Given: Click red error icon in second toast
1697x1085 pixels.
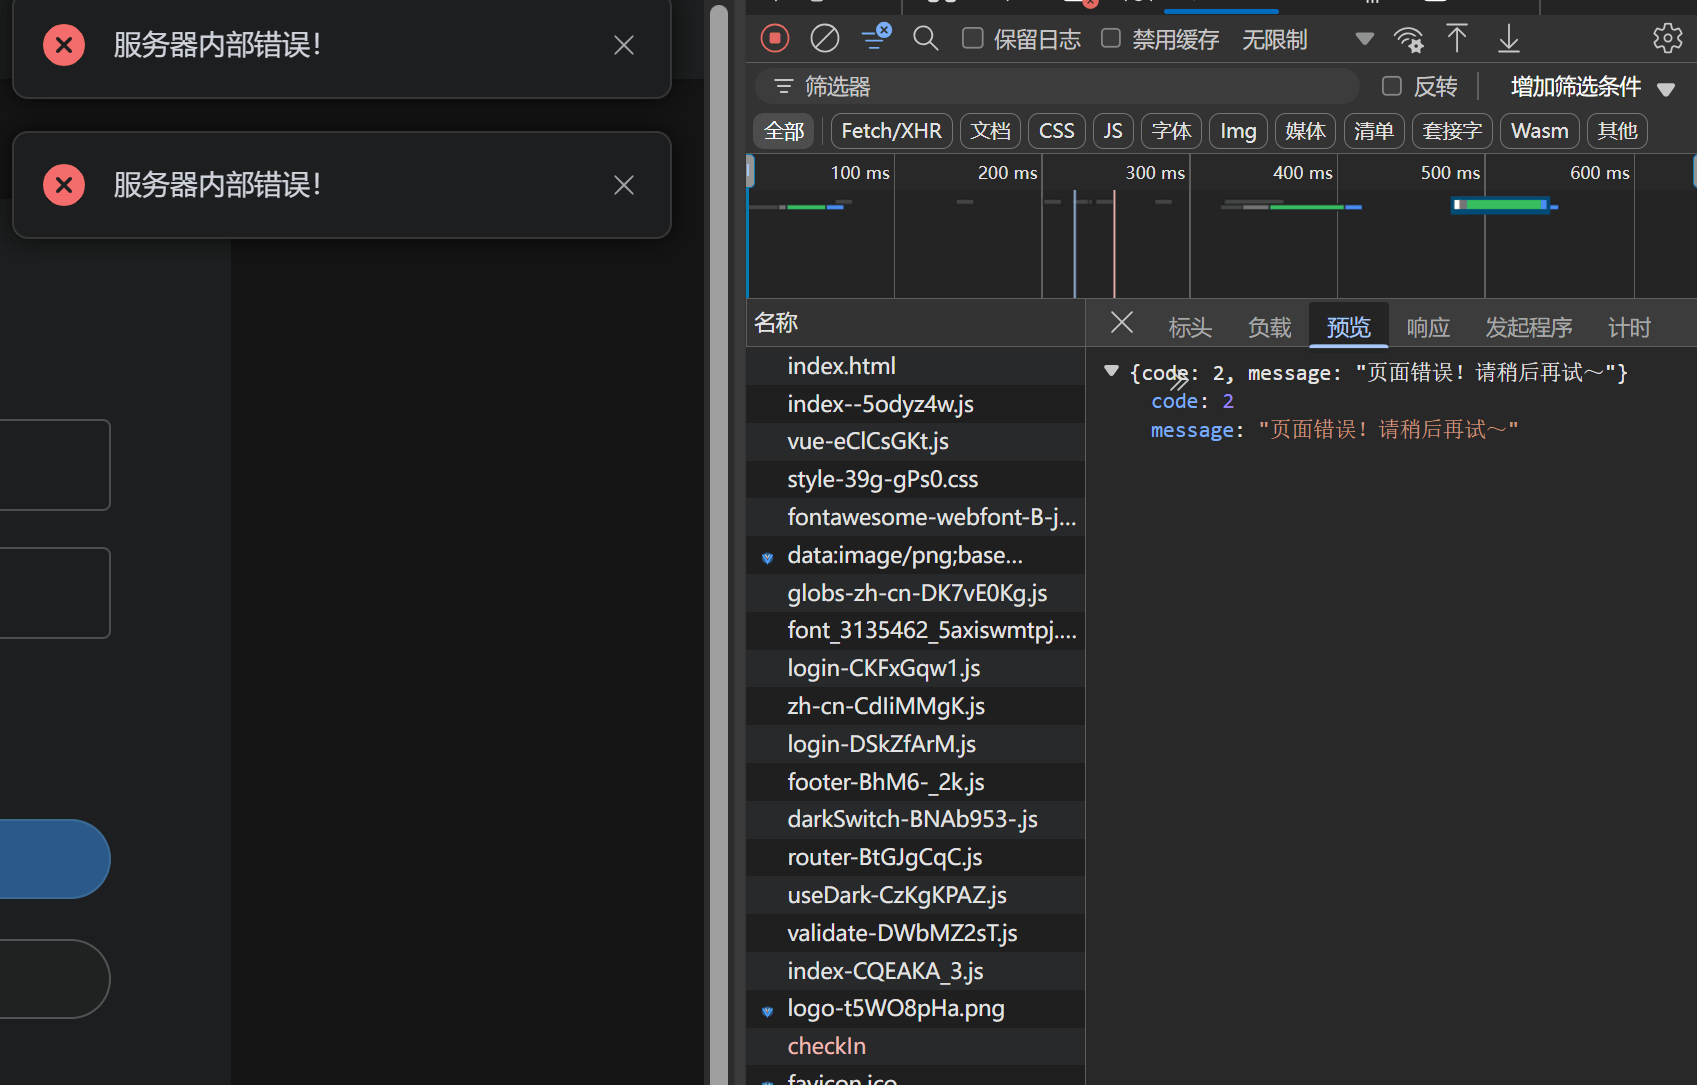Looking at the screenshot, I should (64, 185).
